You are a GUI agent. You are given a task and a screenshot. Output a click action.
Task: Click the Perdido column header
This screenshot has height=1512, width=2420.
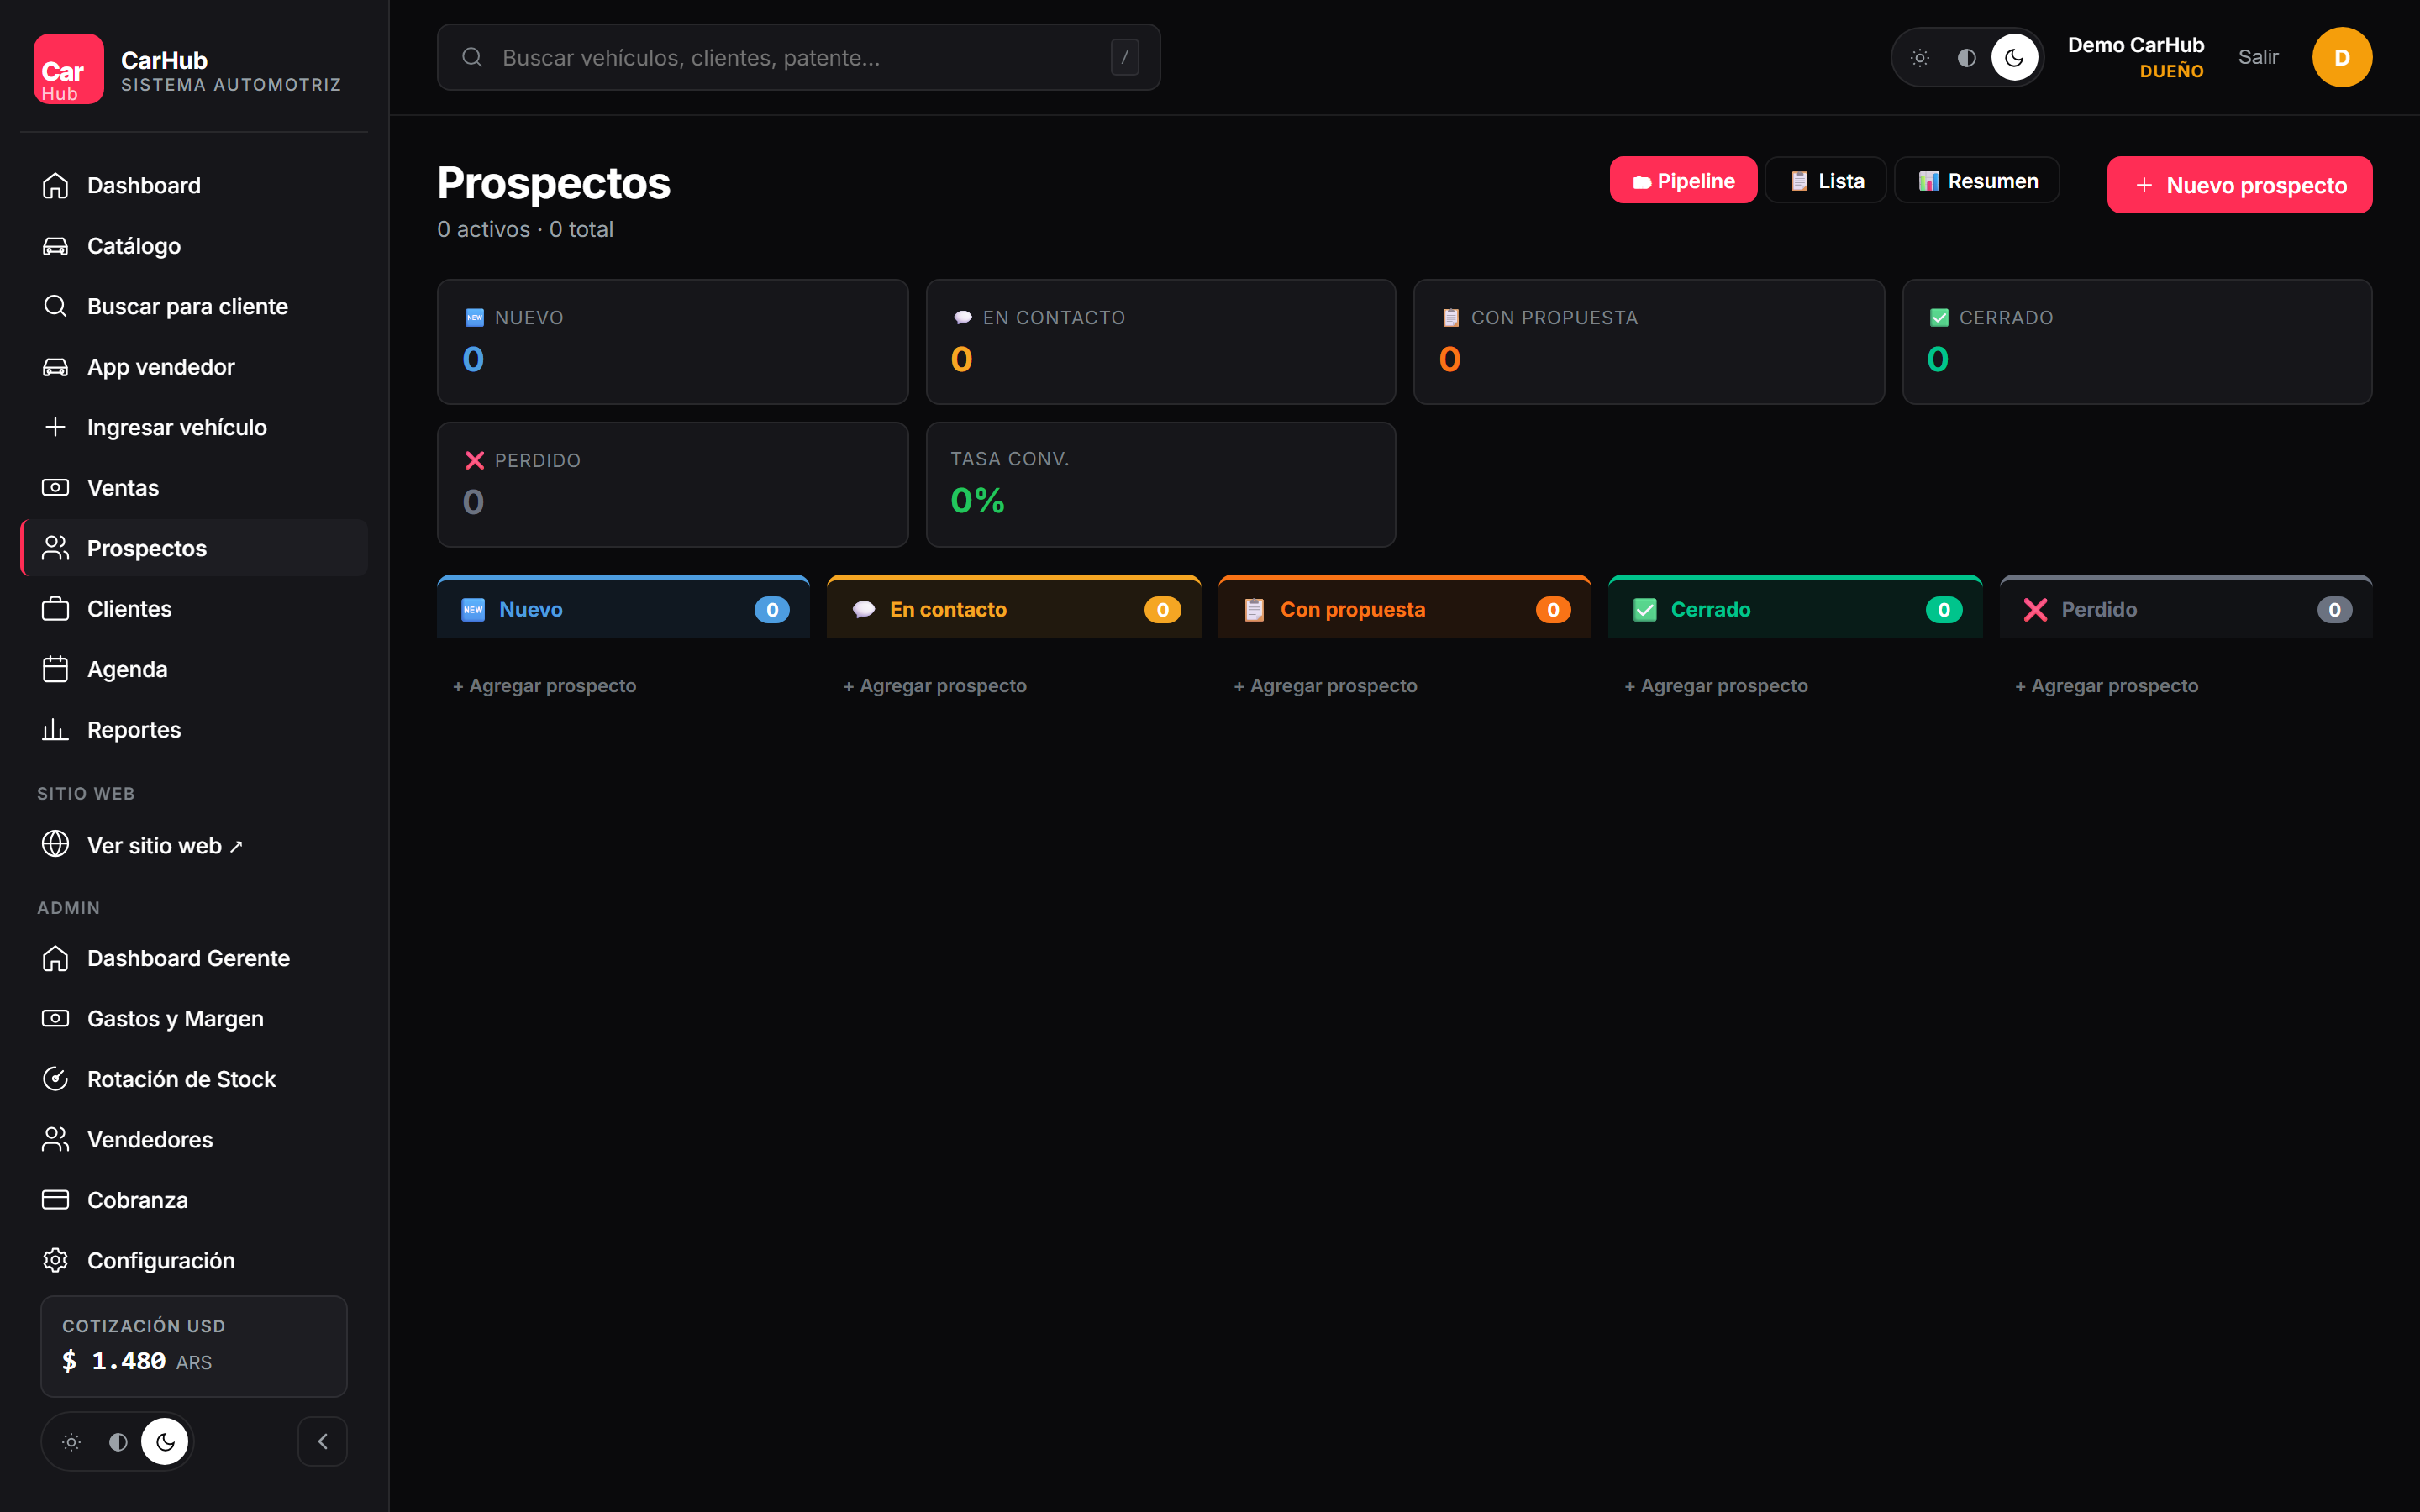click(2185, 608)
